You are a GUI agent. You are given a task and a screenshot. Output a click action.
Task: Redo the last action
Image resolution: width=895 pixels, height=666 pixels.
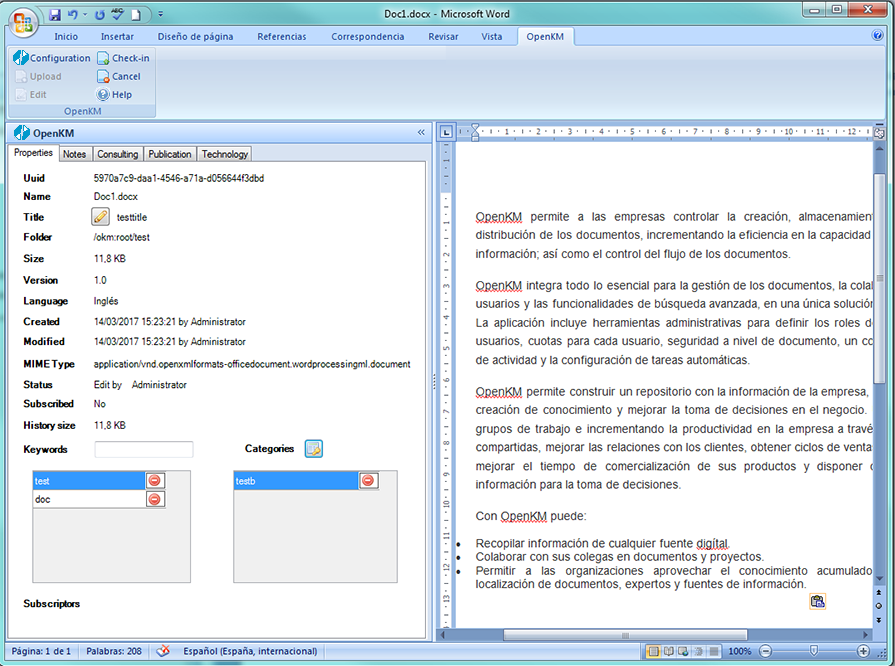[x=100, y=15]
